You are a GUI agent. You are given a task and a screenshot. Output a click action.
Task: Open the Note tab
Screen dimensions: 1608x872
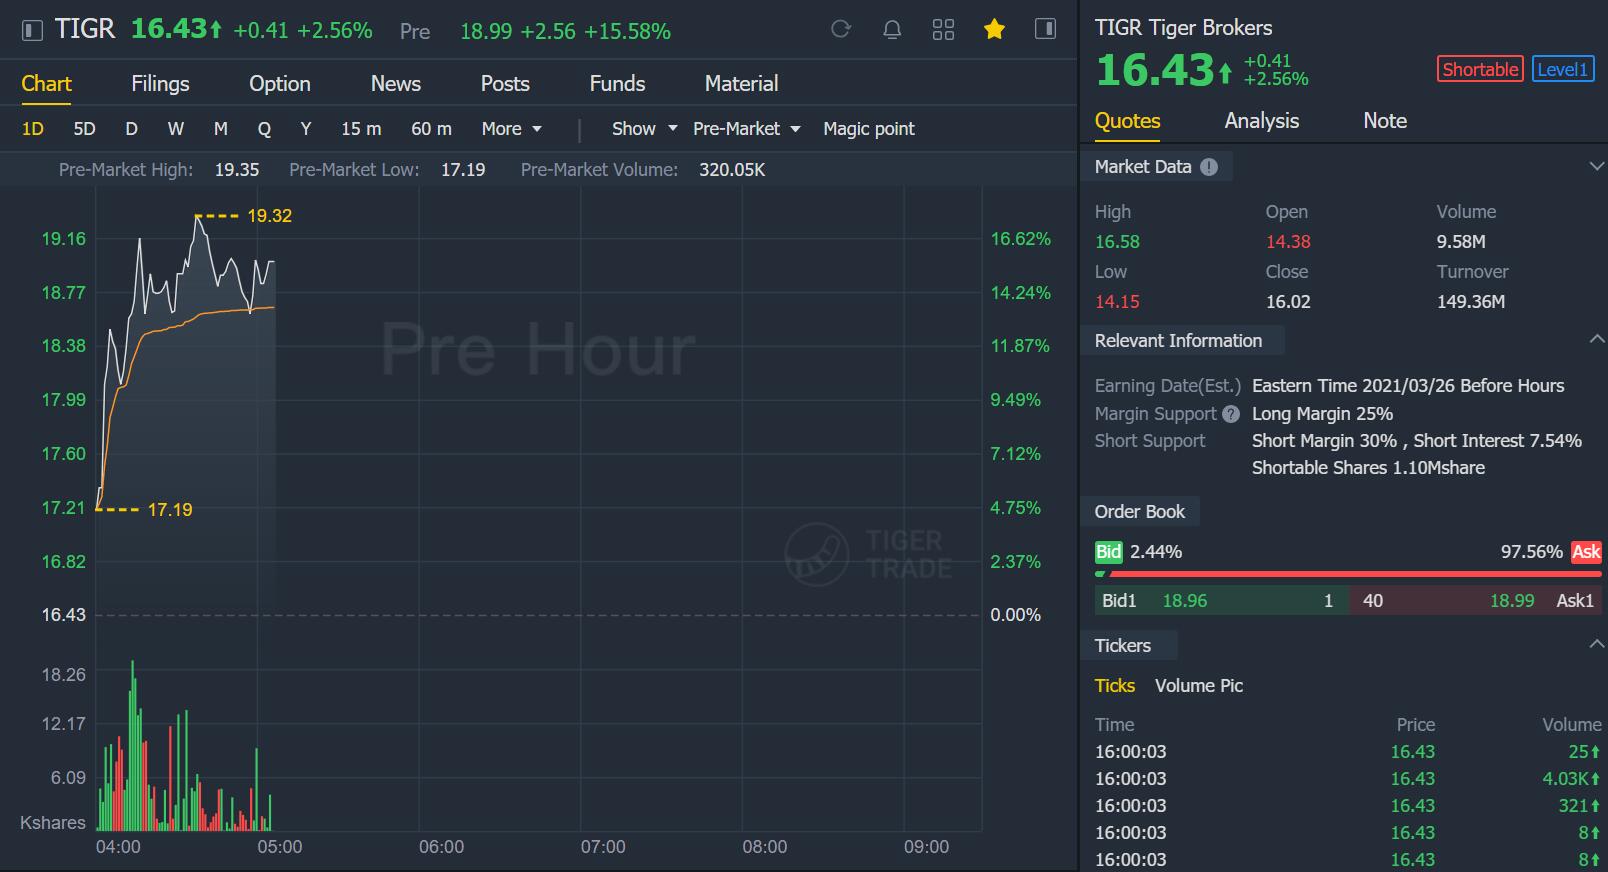click(x=1385, y=121)
